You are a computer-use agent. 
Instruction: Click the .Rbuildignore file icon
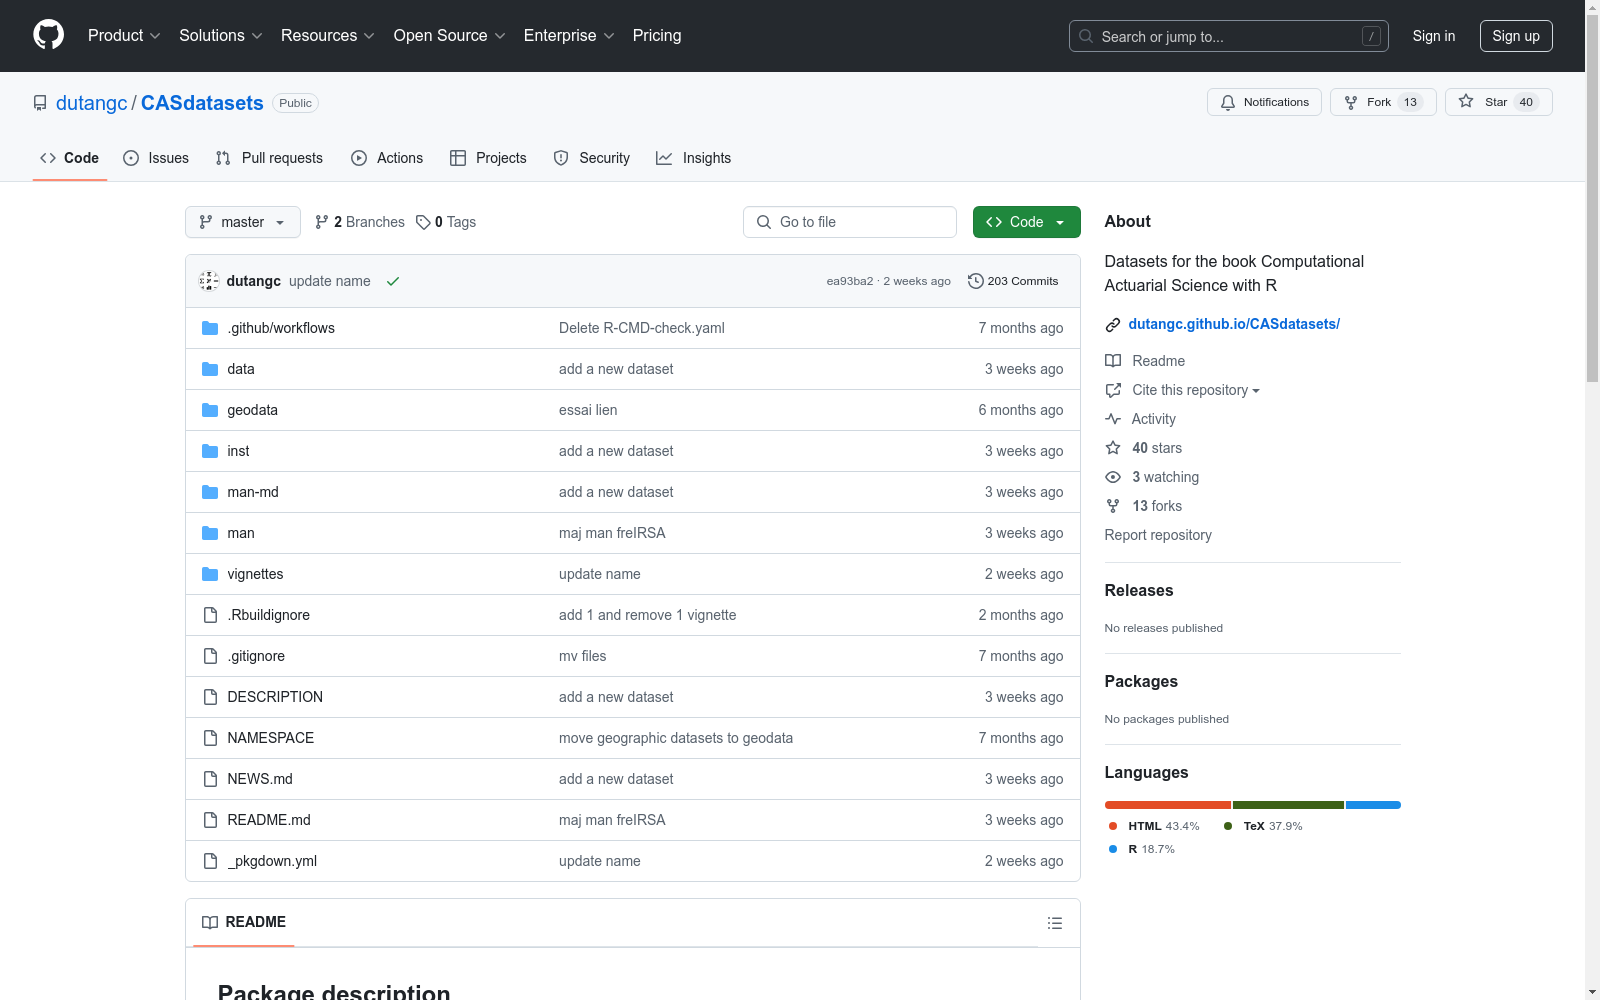coord(210,615)
